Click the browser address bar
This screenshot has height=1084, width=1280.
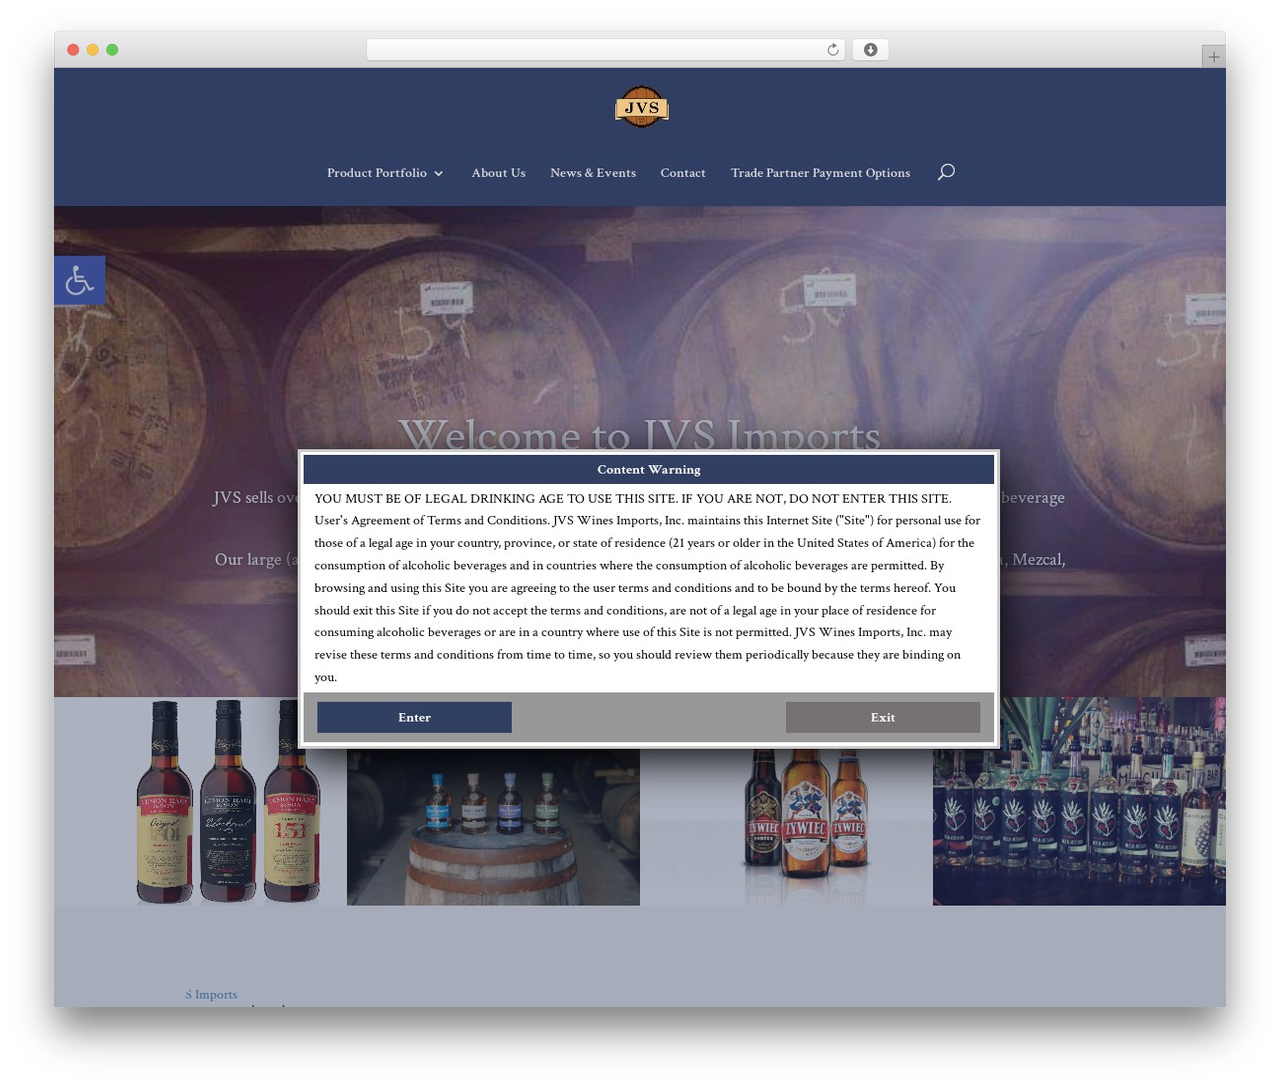coord(606,50)
